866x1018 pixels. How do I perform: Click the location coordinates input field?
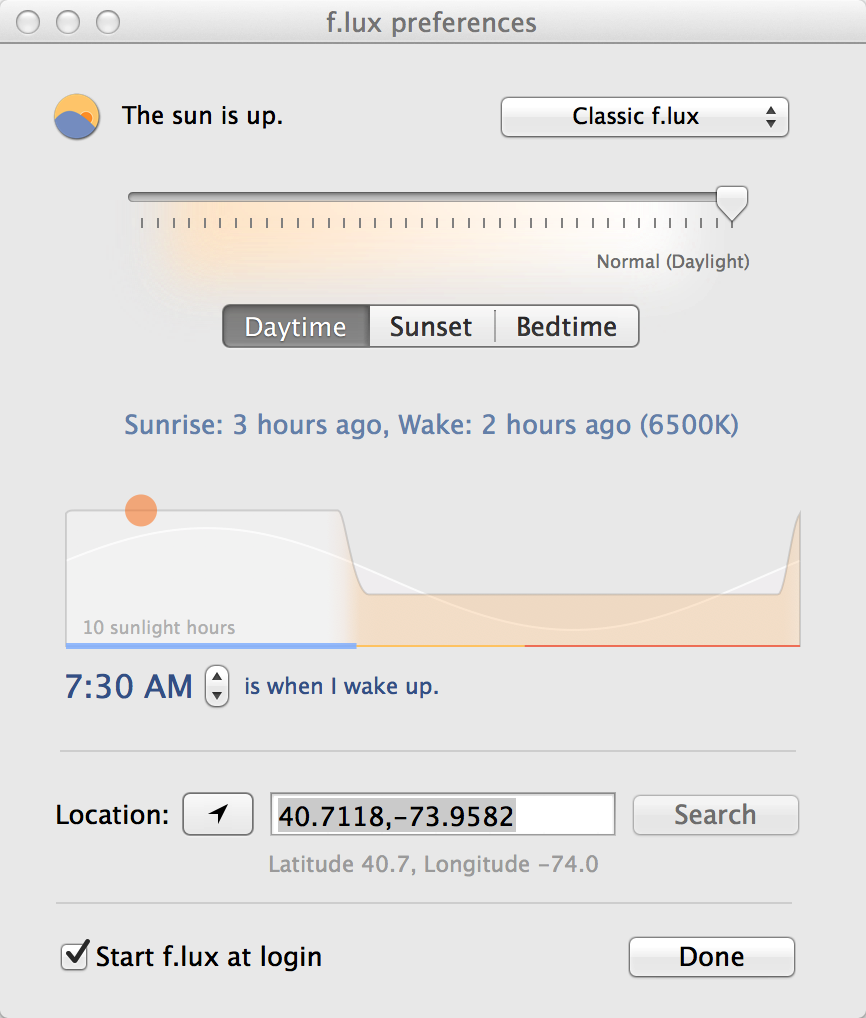tap(443, 814)
